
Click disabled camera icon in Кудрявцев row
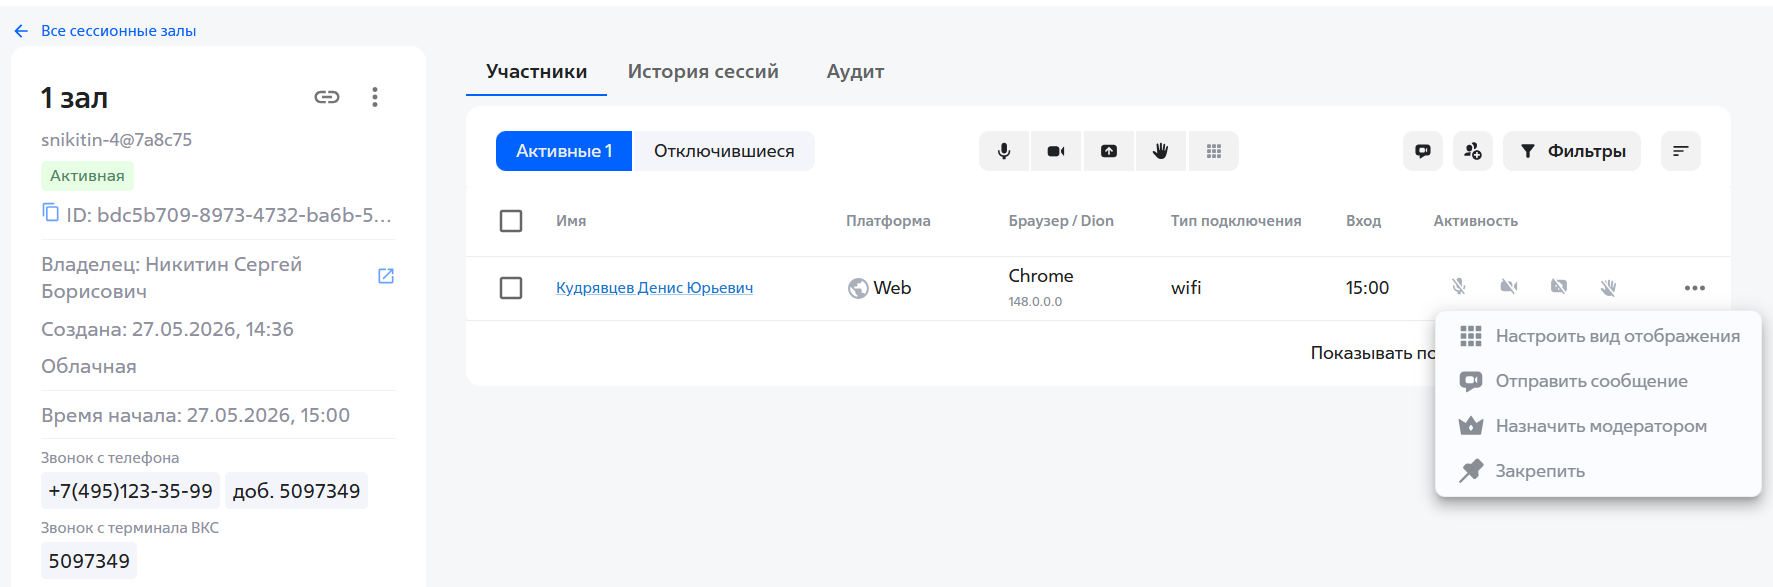tap(1509, 287)
